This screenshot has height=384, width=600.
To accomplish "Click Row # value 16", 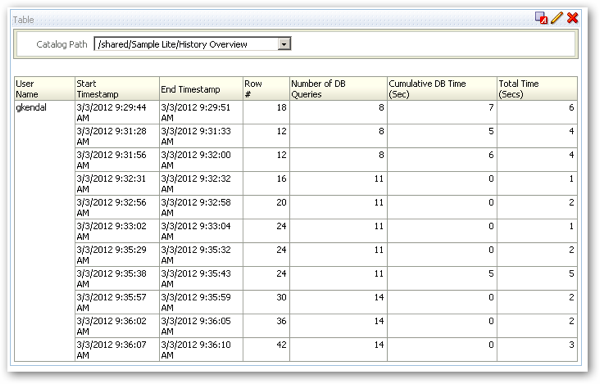I will (281, 179).
